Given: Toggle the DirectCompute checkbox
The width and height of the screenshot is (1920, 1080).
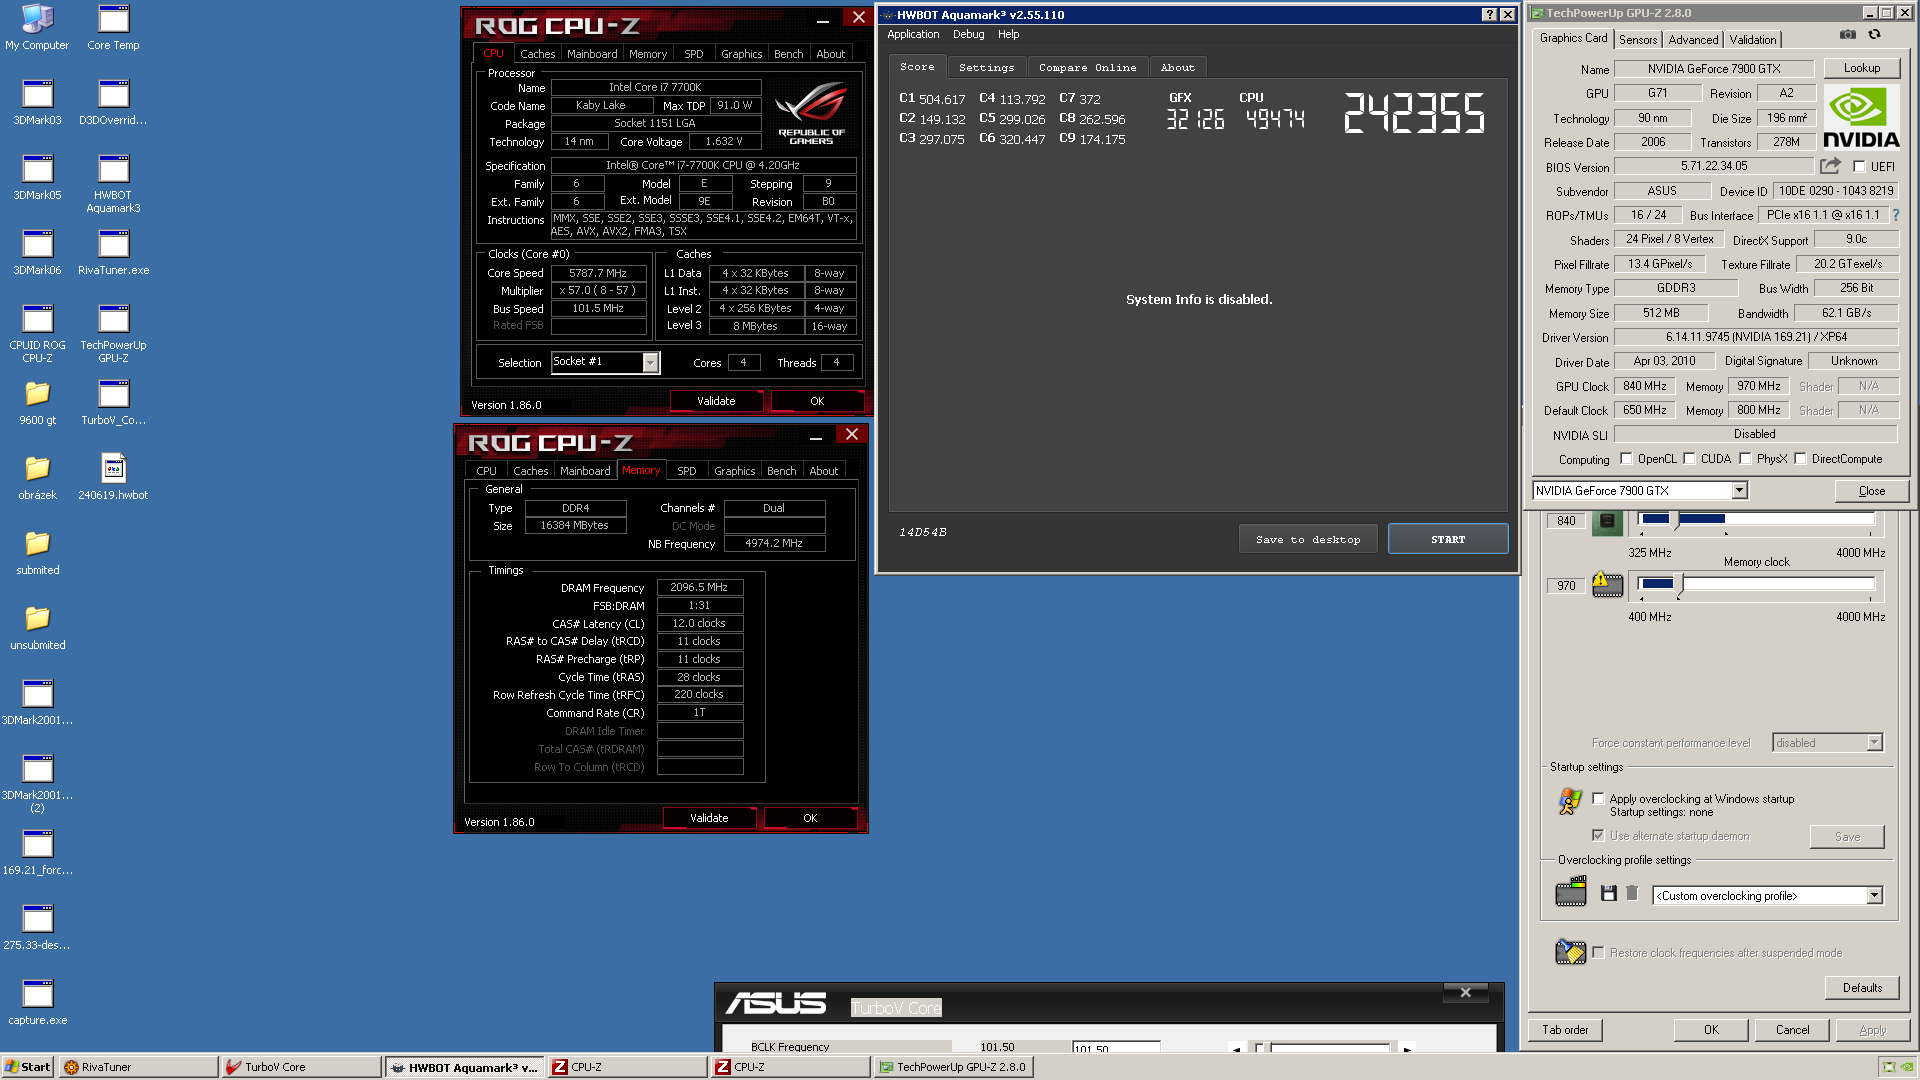Looking at the screenshot, I should click(1800, 459).
